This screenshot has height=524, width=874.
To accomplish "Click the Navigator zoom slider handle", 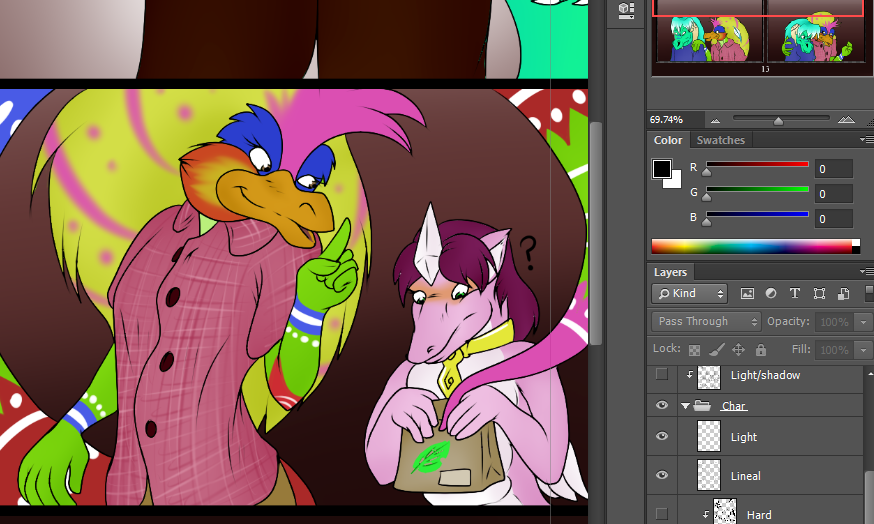I will point(778,120).
